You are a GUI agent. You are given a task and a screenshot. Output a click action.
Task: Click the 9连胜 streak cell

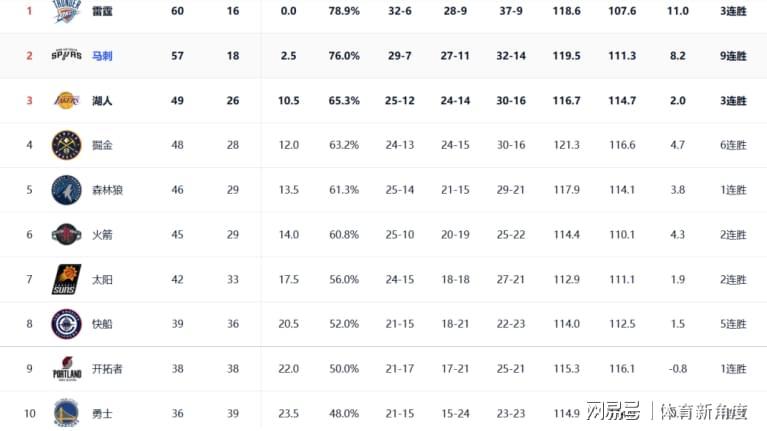click(x=733, y=56)
